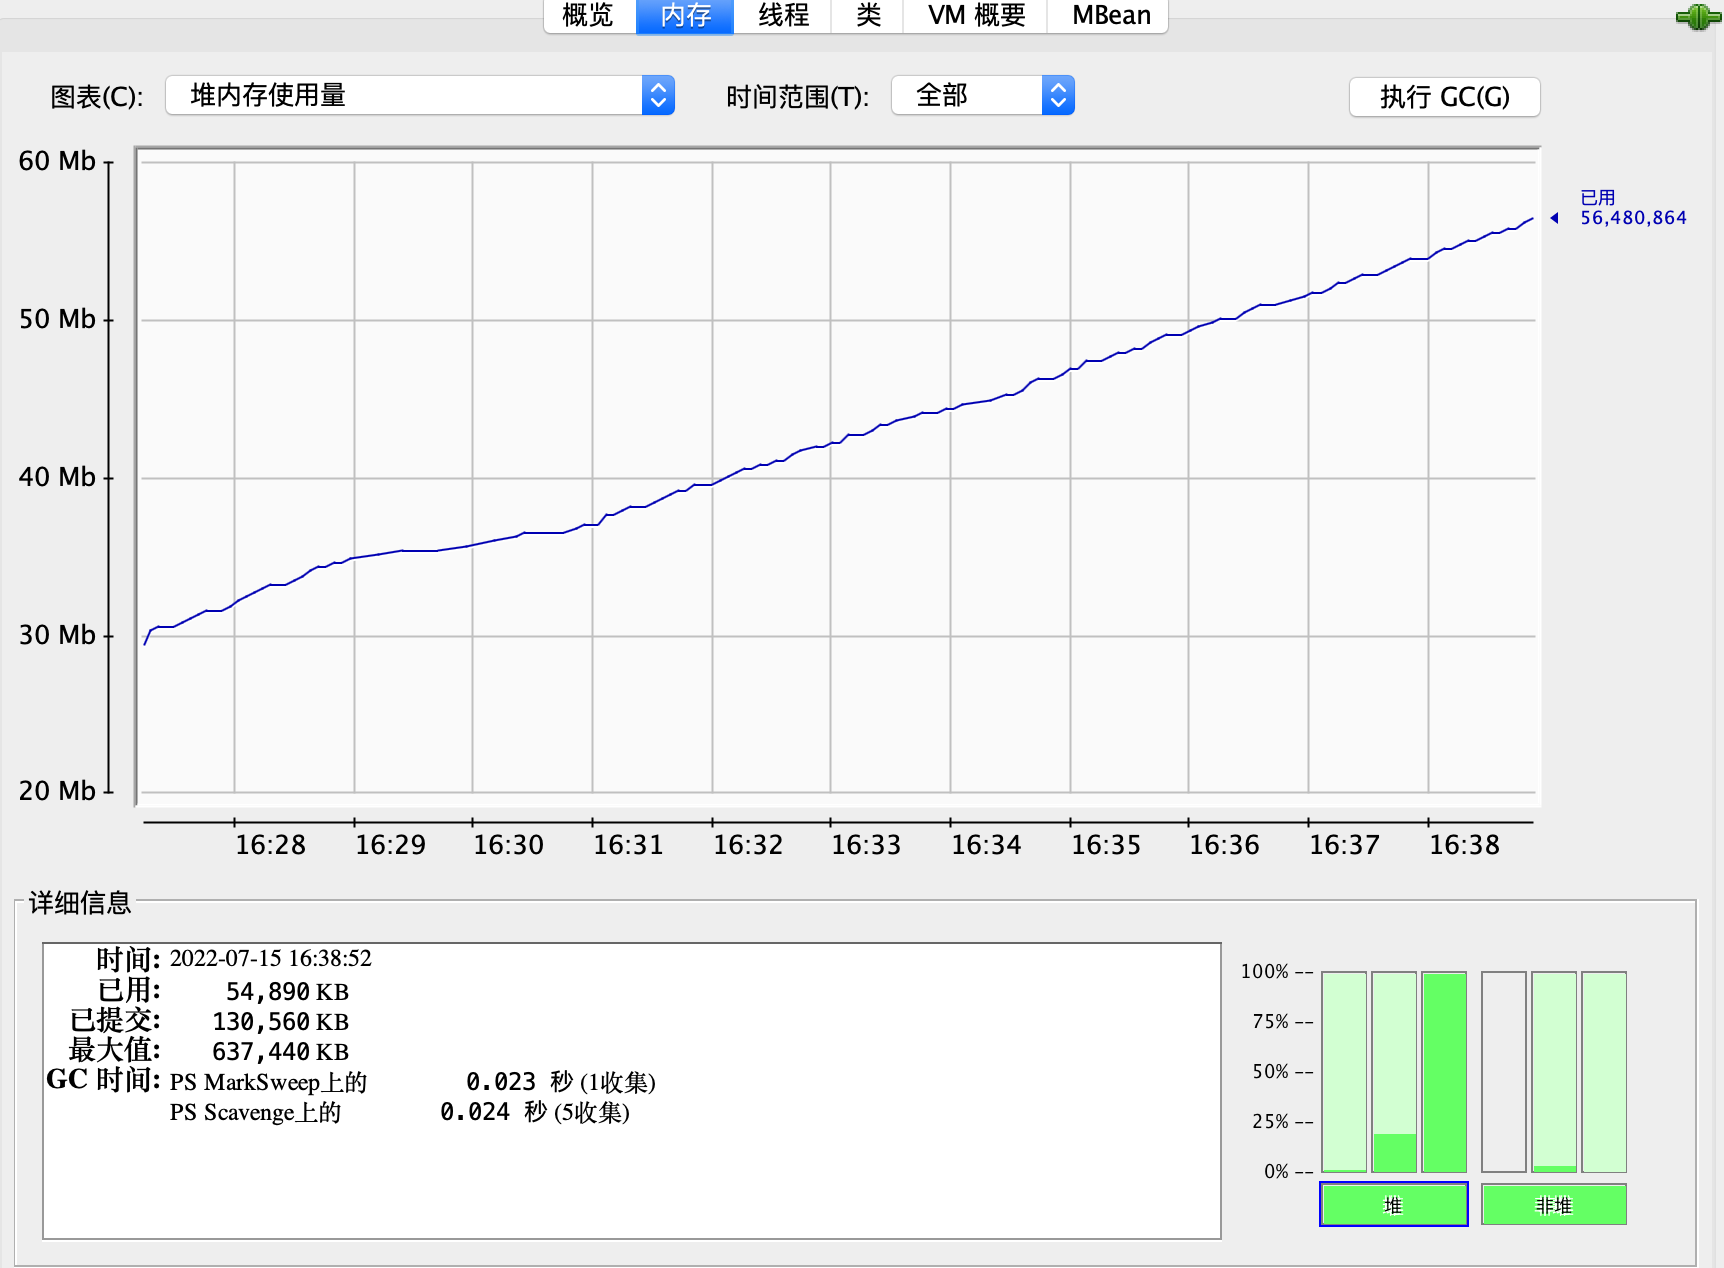Click the green connection status icon
The image size is (1724, 1268).
coord(1696,17)
